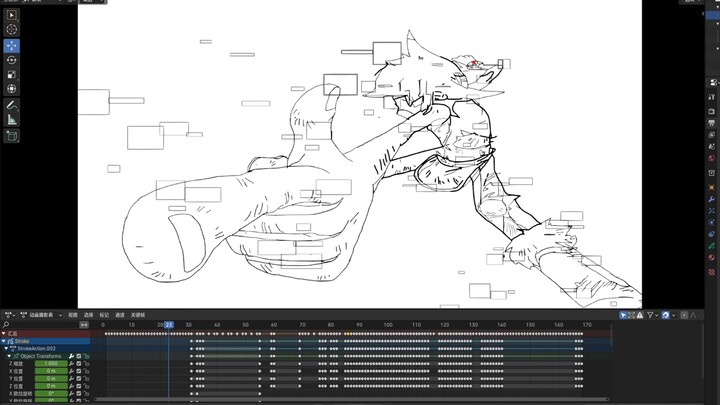The image size is (720, 405).
Task: Open the Output properties tab
Action: point(711,123)
